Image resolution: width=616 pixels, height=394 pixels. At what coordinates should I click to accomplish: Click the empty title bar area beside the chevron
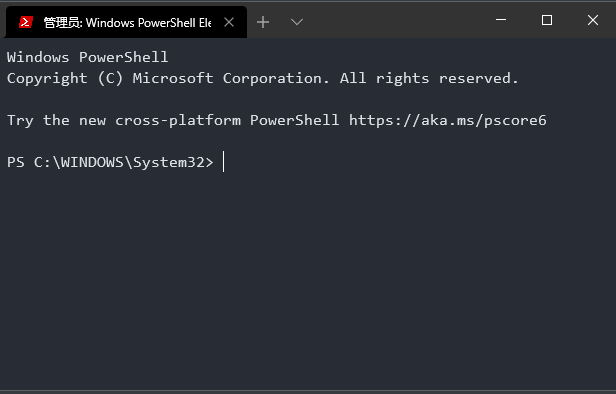click(x=397, y=22)
